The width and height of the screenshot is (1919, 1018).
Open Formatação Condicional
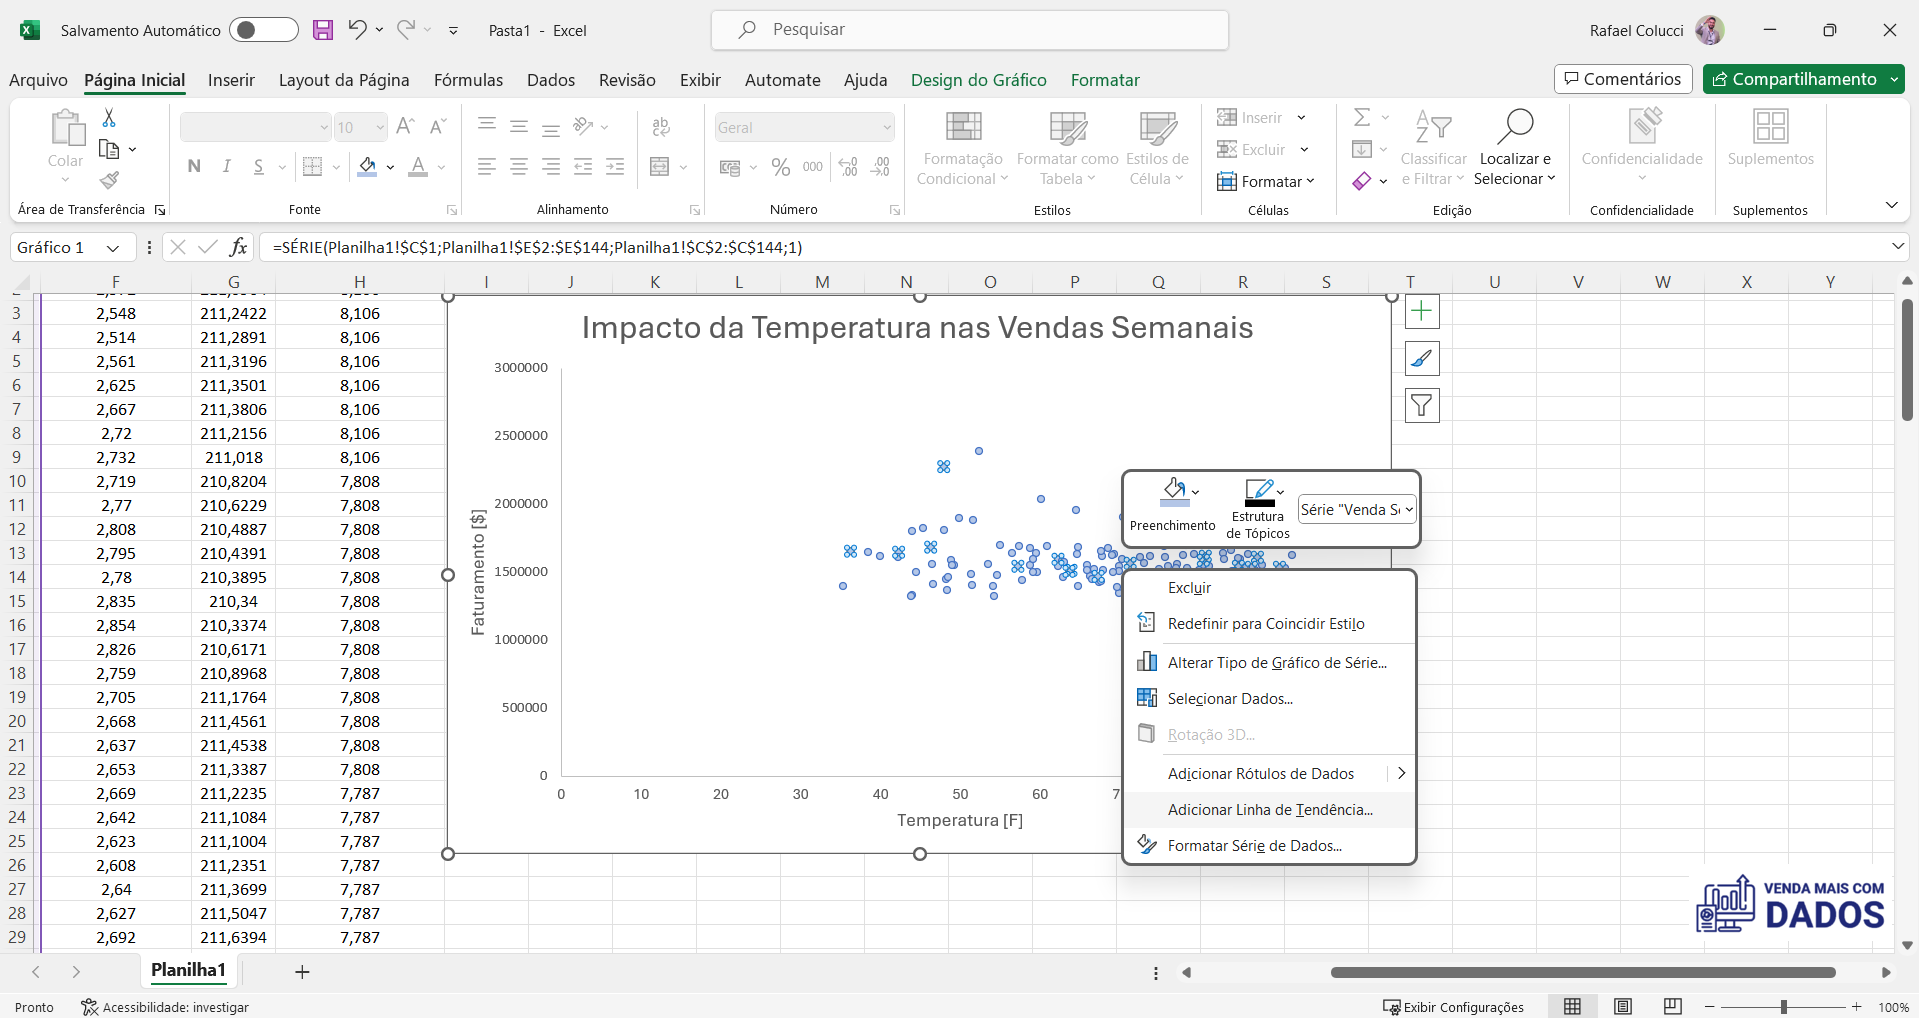coord(961,148)
